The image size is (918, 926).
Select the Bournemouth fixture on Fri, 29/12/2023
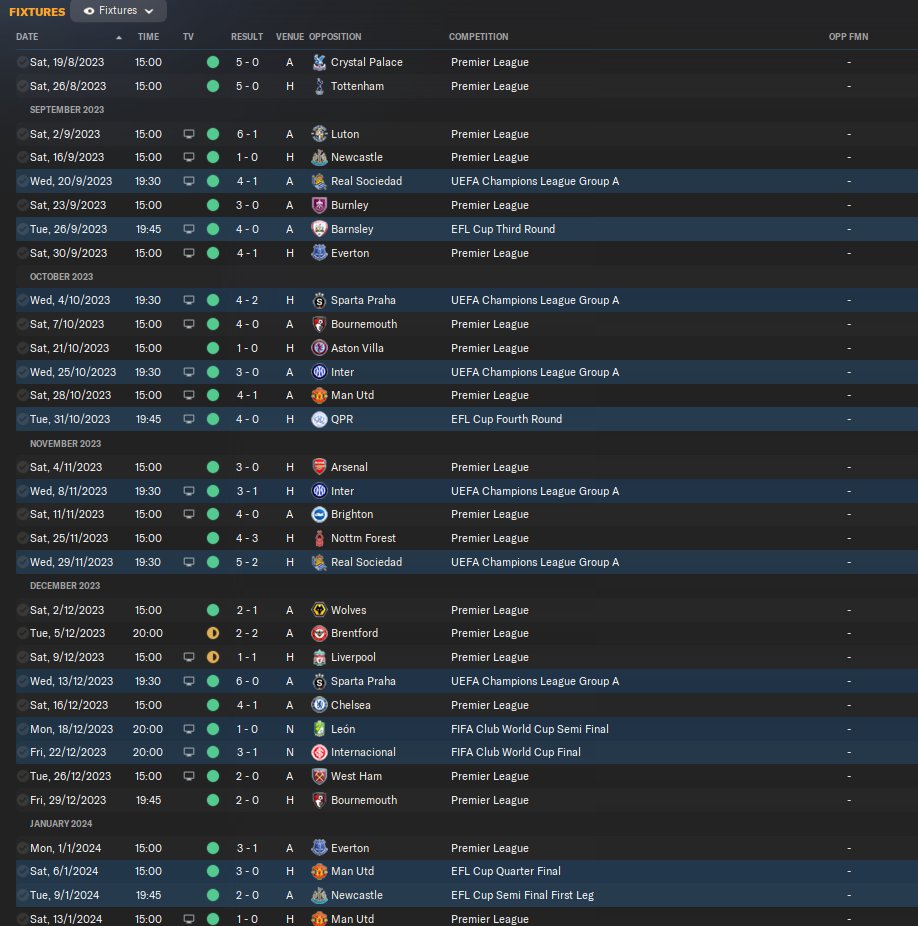pyautogui.click(x=467, y=800)
